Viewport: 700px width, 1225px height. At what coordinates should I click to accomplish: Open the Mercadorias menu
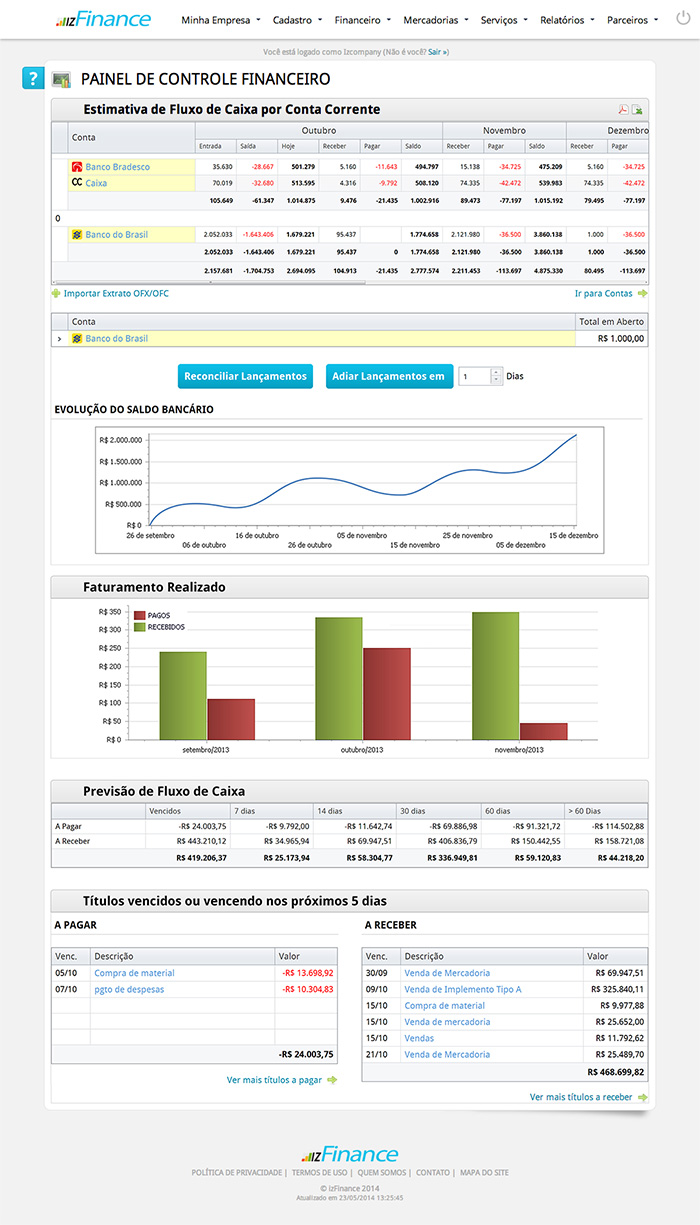pyautogui.click(x=435, y=20)
